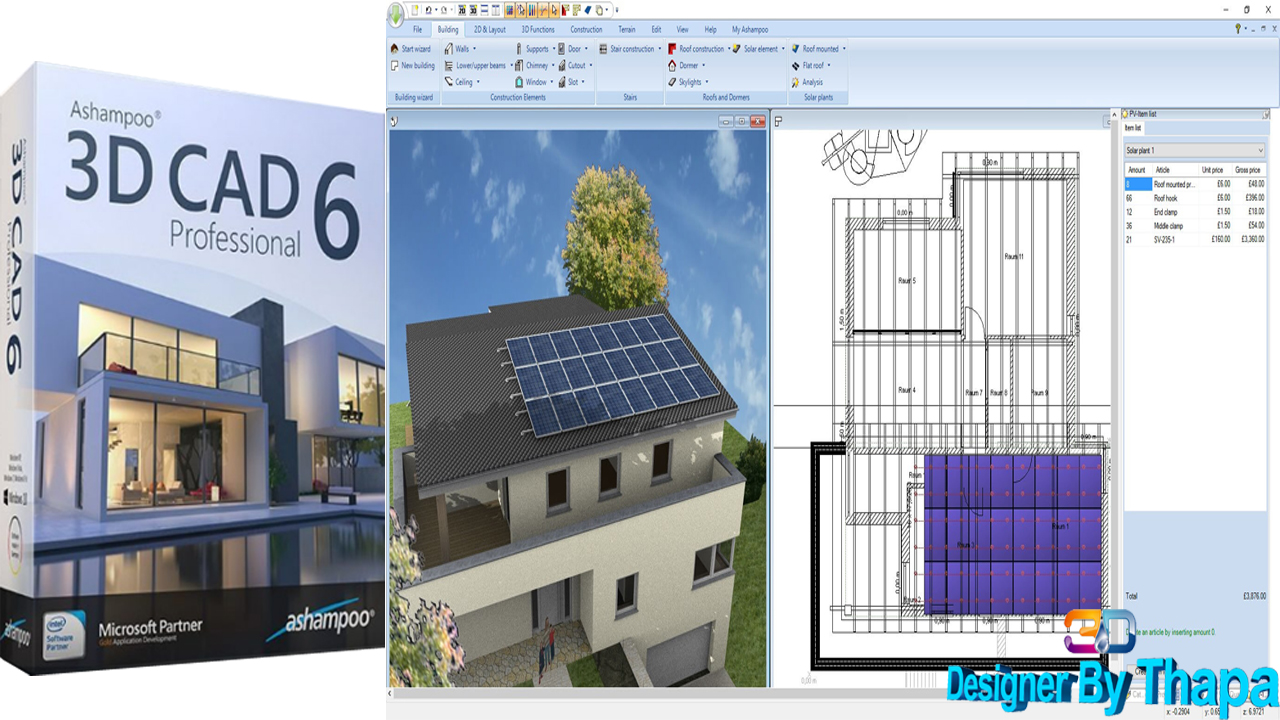
Task: Select the Walls tool icon
Action: pos(449,49)
